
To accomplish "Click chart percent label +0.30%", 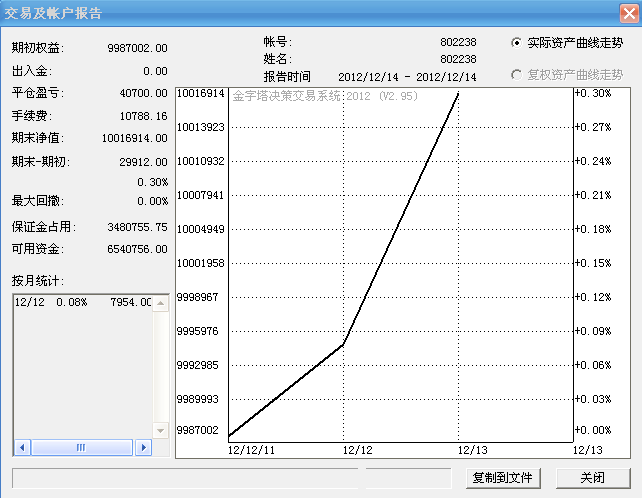I will [x=592, y=93].
